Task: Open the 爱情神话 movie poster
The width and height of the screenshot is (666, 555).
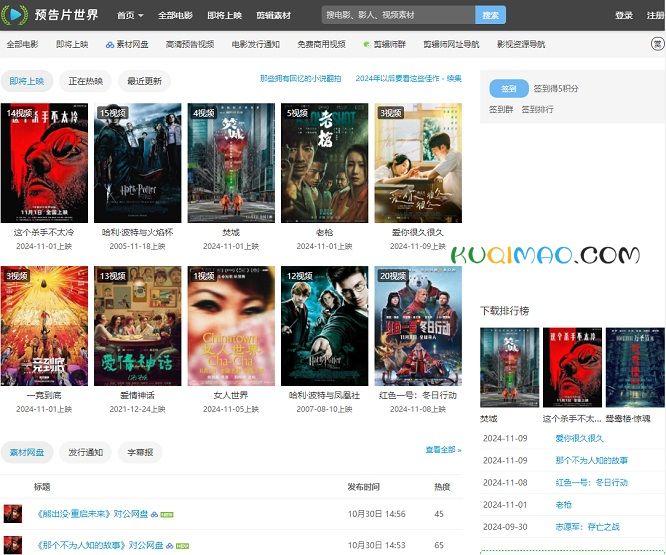Action: click(x=138, y=326)
